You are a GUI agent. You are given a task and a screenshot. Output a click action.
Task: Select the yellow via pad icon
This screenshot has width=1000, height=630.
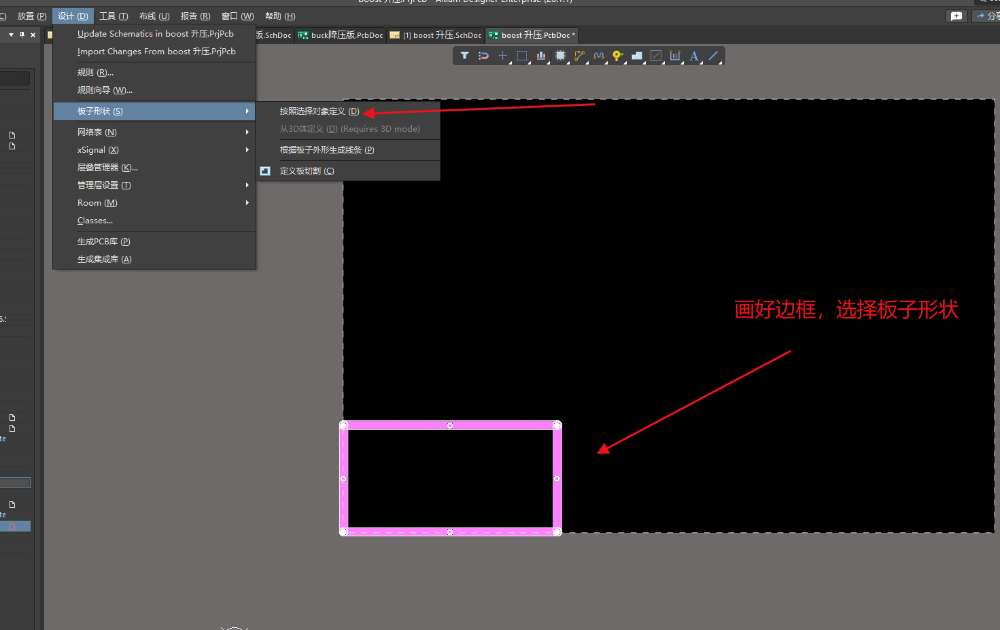(x=617, y=56)
